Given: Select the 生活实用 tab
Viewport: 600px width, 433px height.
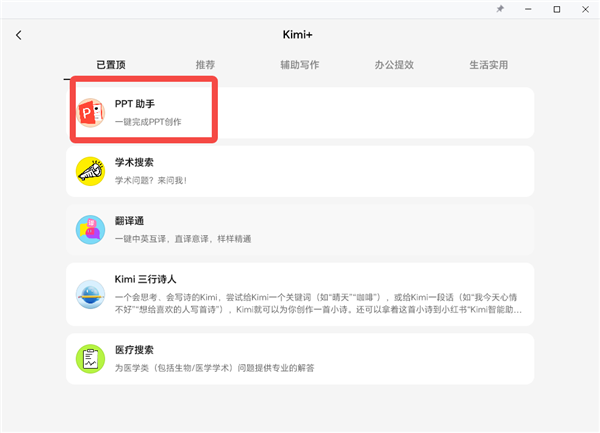Looking at the screenshot, I should click(x=489, y=65).
